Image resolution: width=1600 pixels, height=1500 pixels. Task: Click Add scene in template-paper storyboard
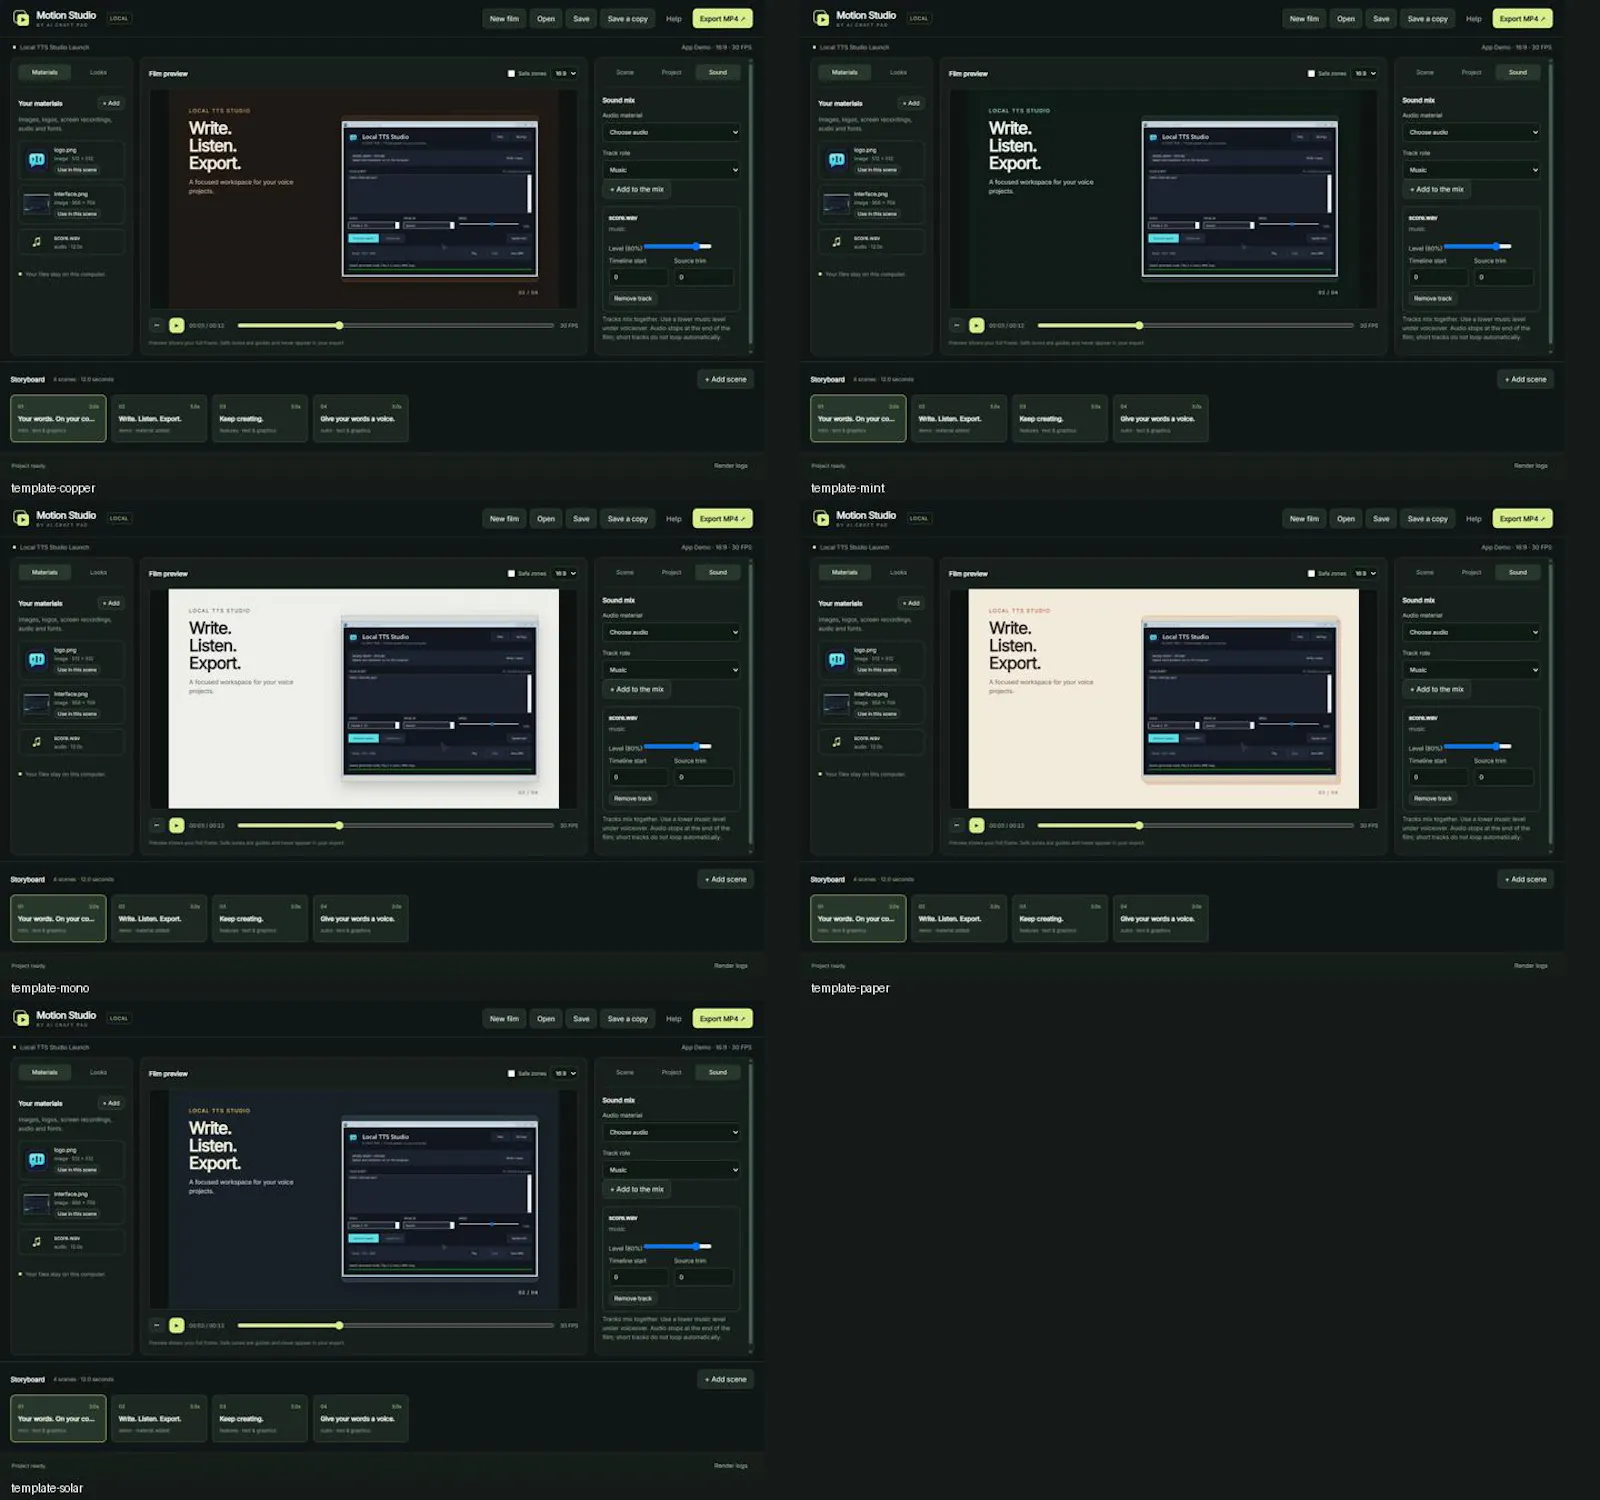click(x=1525, y=879)
